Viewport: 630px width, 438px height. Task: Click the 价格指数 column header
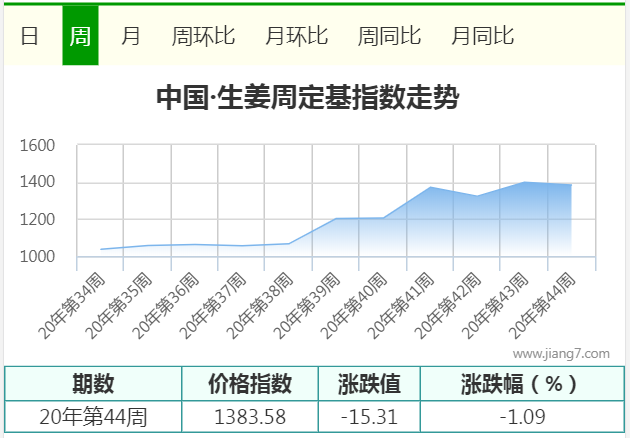[250, 384]
